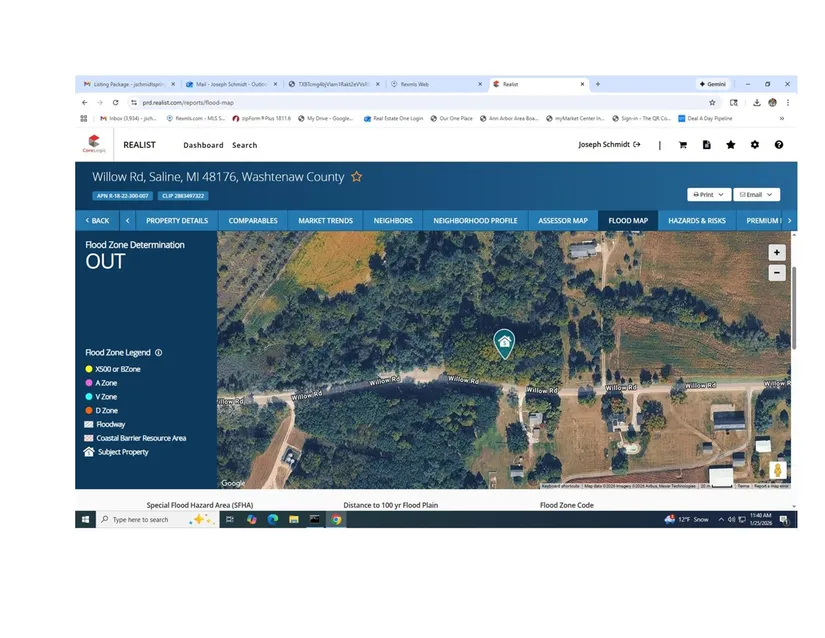Click the yellow X500 or BZone swatch
This screenshot has height=638, width=825.
[x=89, y=369]
